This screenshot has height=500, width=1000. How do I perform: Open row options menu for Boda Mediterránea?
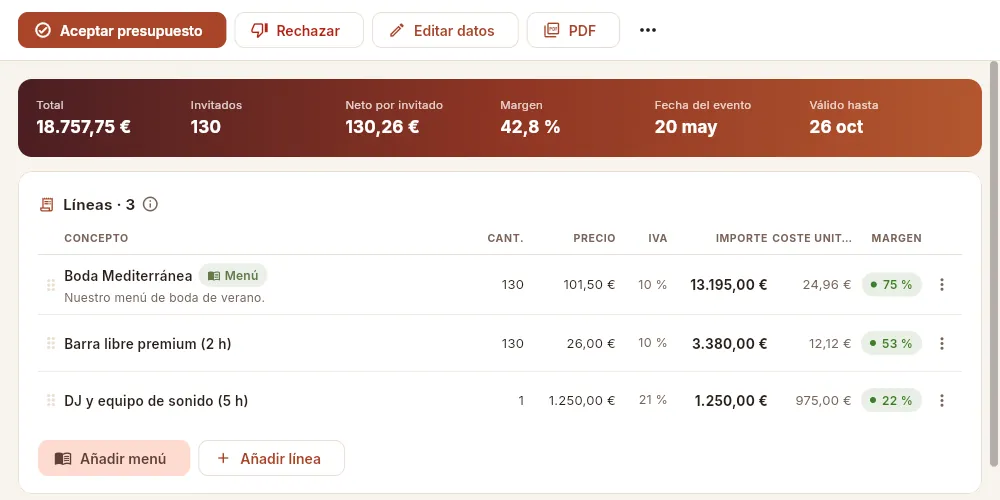pos(942,284)
